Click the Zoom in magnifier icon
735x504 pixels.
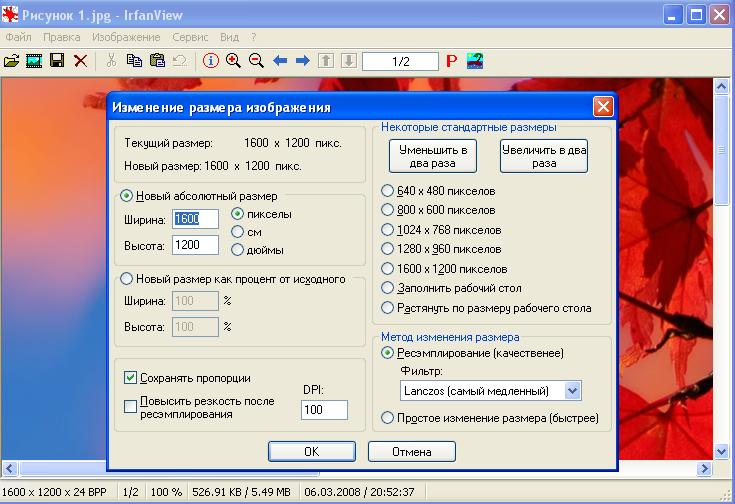(233, 61)
